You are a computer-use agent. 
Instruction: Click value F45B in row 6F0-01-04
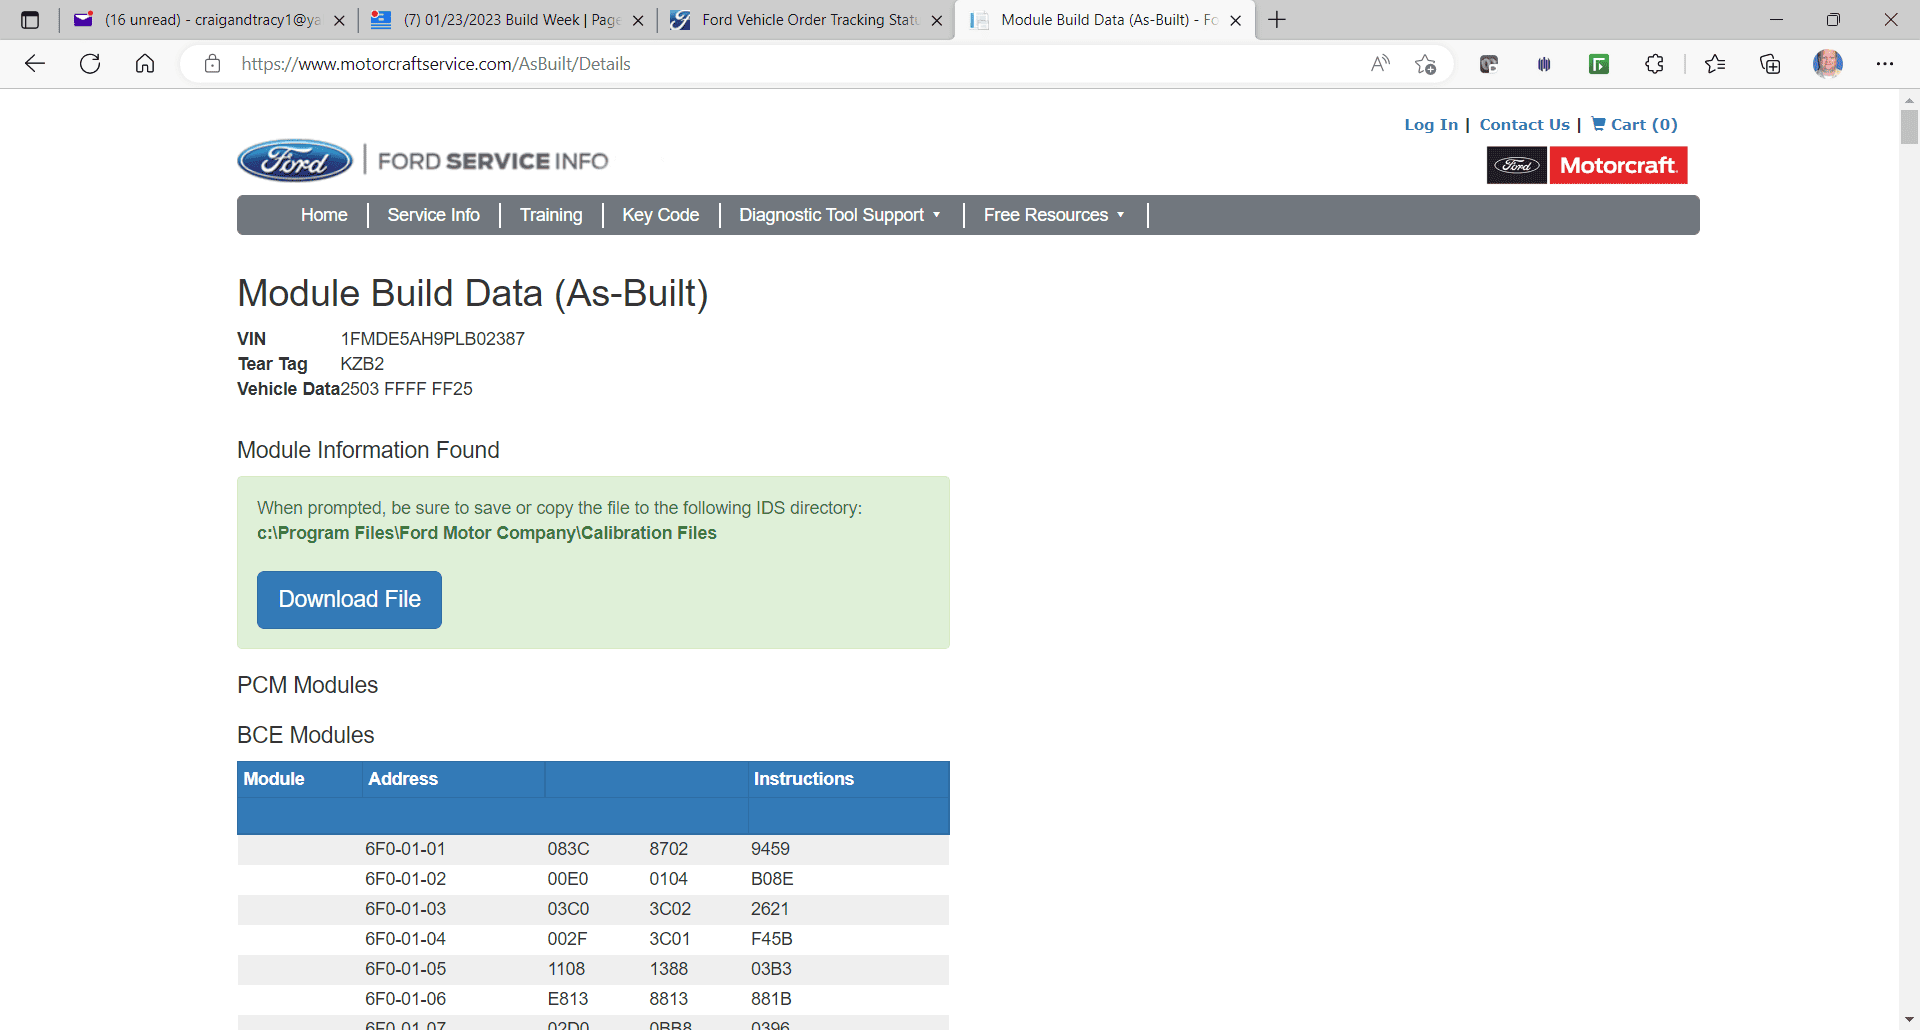(x=772, y=939)
